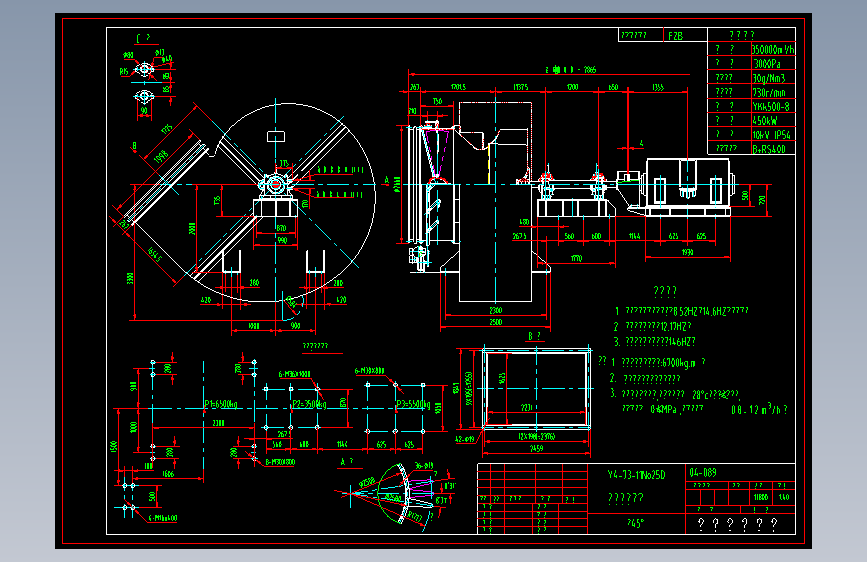Select the B+RS400 table entry
The image size is (867, 562).
[x=769, y=149]
